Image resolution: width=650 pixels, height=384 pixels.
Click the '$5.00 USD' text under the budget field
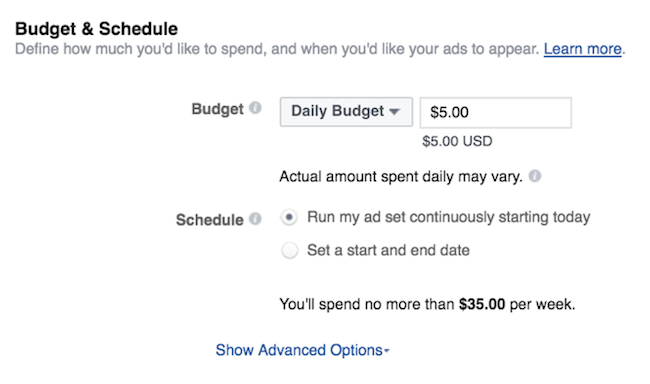pyautogui.click(x=457, y=141)
